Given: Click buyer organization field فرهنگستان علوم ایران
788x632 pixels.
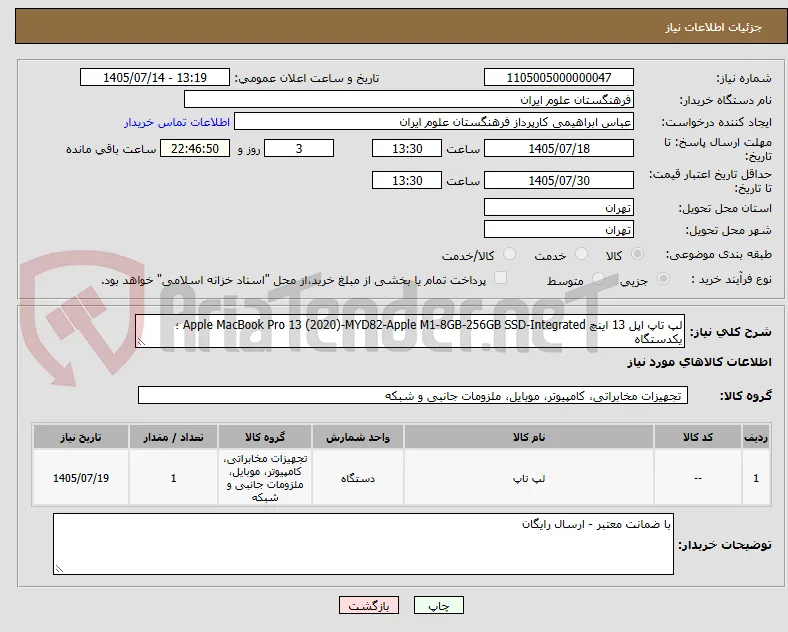Looking at the screenshot, I should click(x=409, y=99).
